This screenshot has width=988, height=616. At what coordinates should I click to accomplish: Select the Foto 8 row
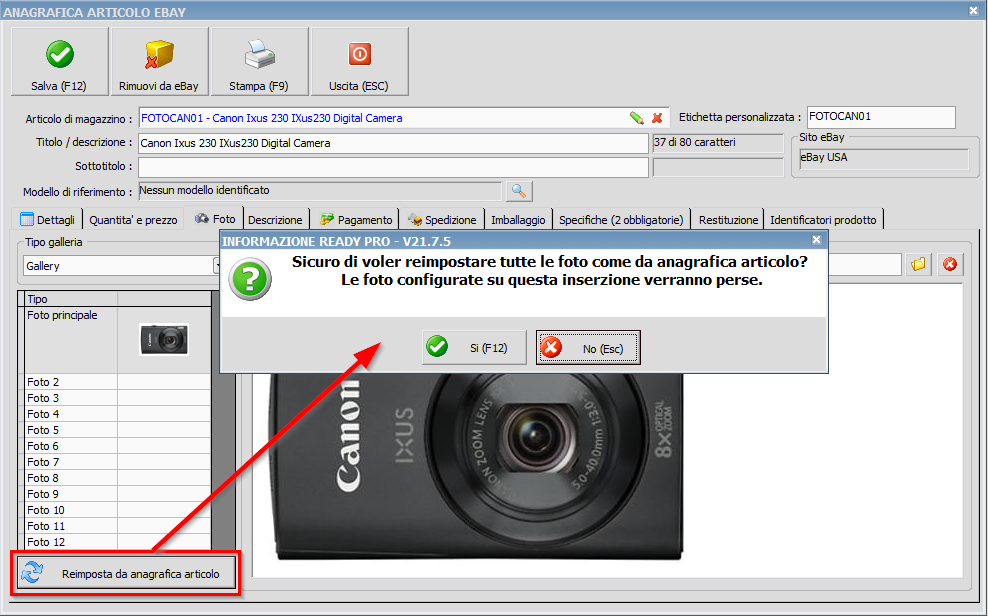coord(118,478)
